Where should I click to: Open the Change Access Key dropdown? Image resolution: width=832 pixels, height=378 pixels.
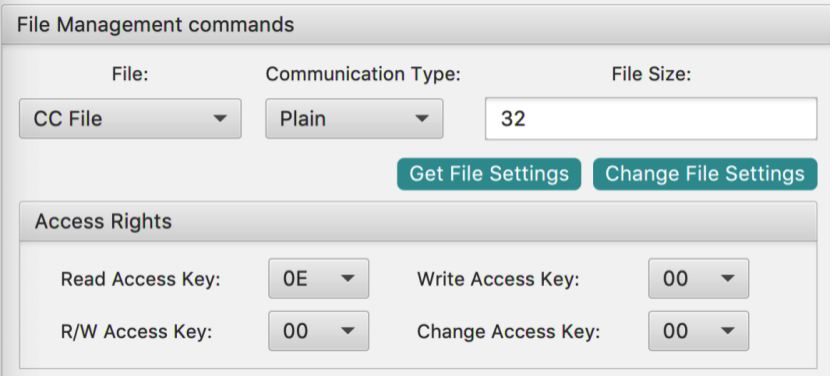[x=698, y=331]
